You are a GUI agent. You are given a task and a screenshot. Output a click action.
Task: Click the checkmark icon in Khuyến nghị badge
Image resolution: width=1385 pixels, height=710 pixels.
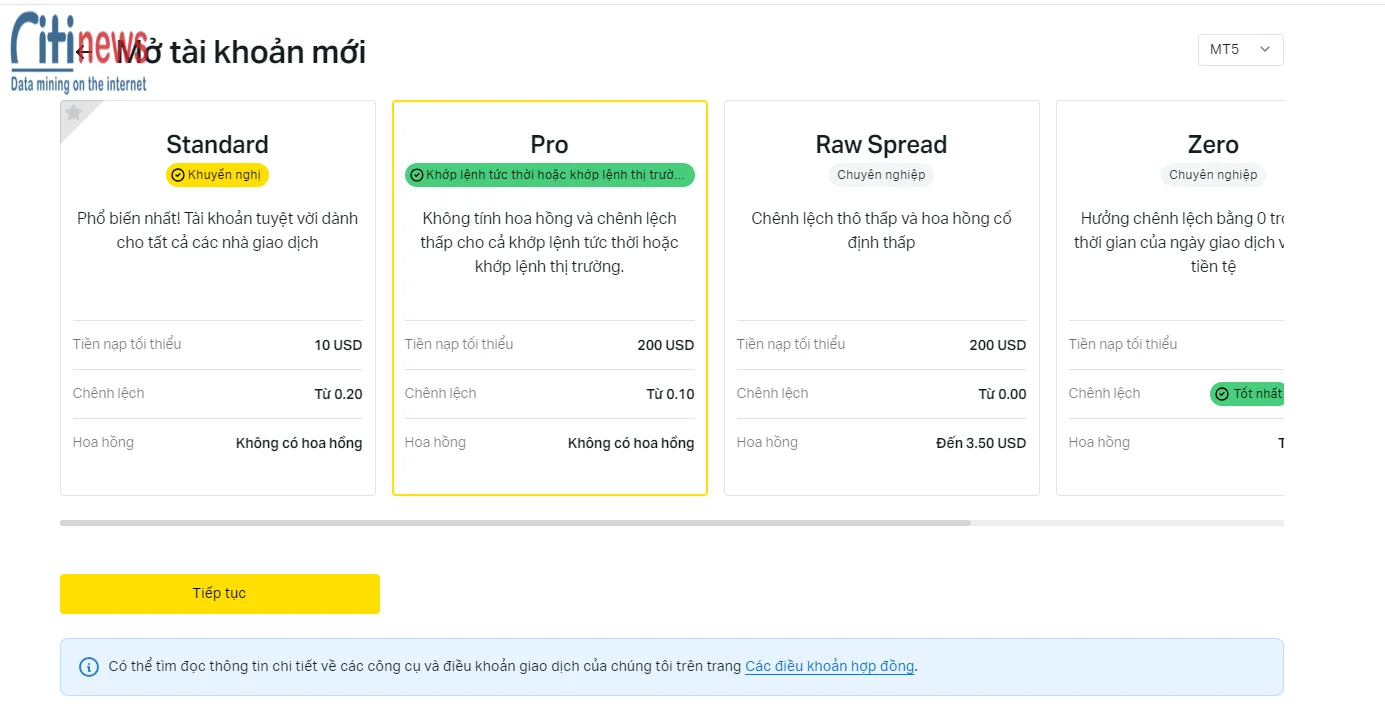pyautogui.click(x=178, y=175)
